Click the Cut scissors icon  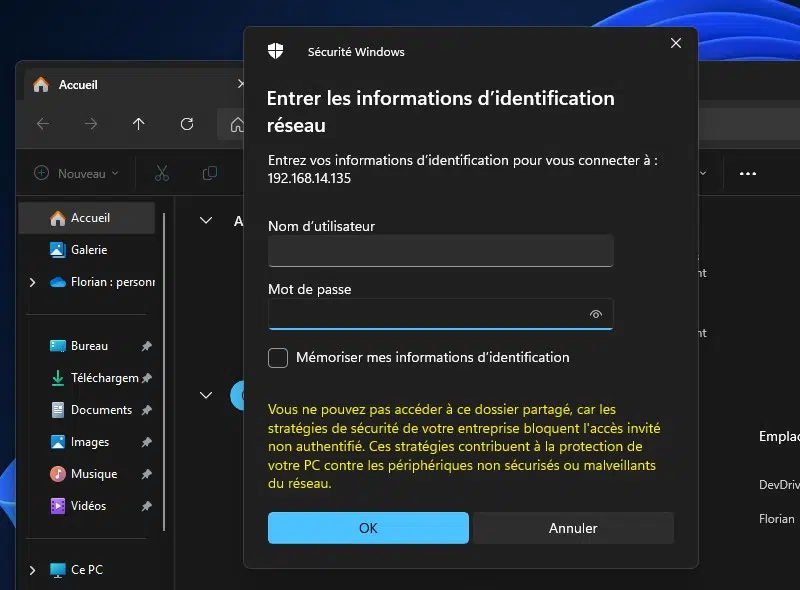161,173
